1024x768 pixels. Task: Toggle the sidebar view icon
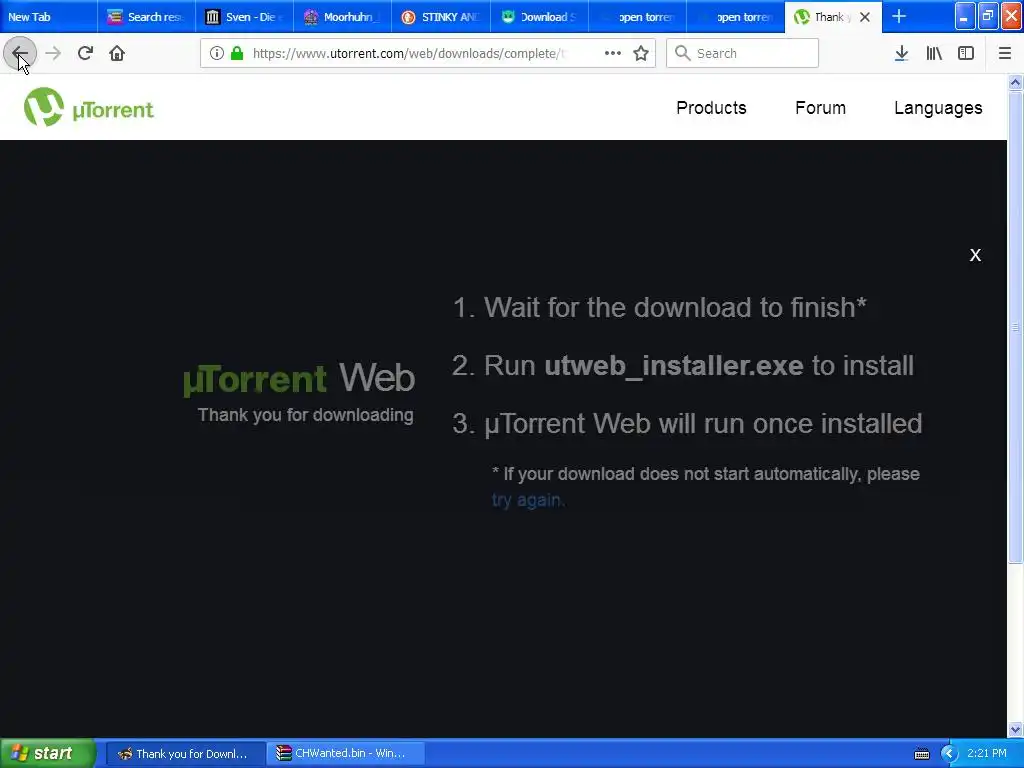click(966, 53)
